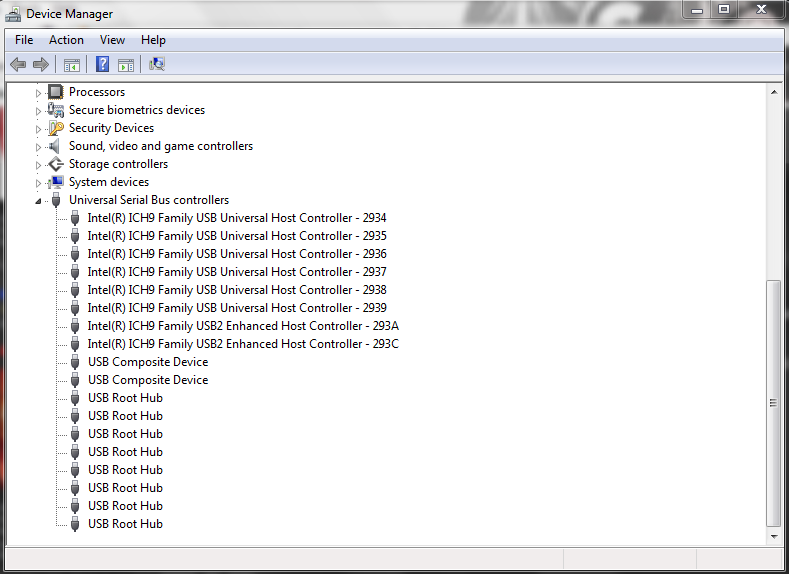Click Show/Hide Console Tree toolbar icon

(x=71, y=65)
